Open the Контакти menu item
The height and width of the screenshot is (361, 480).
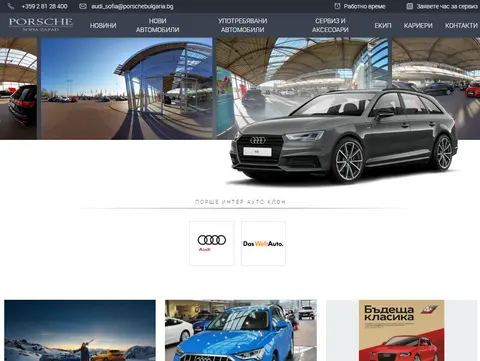pyautogui.click(x=461, y=25)
